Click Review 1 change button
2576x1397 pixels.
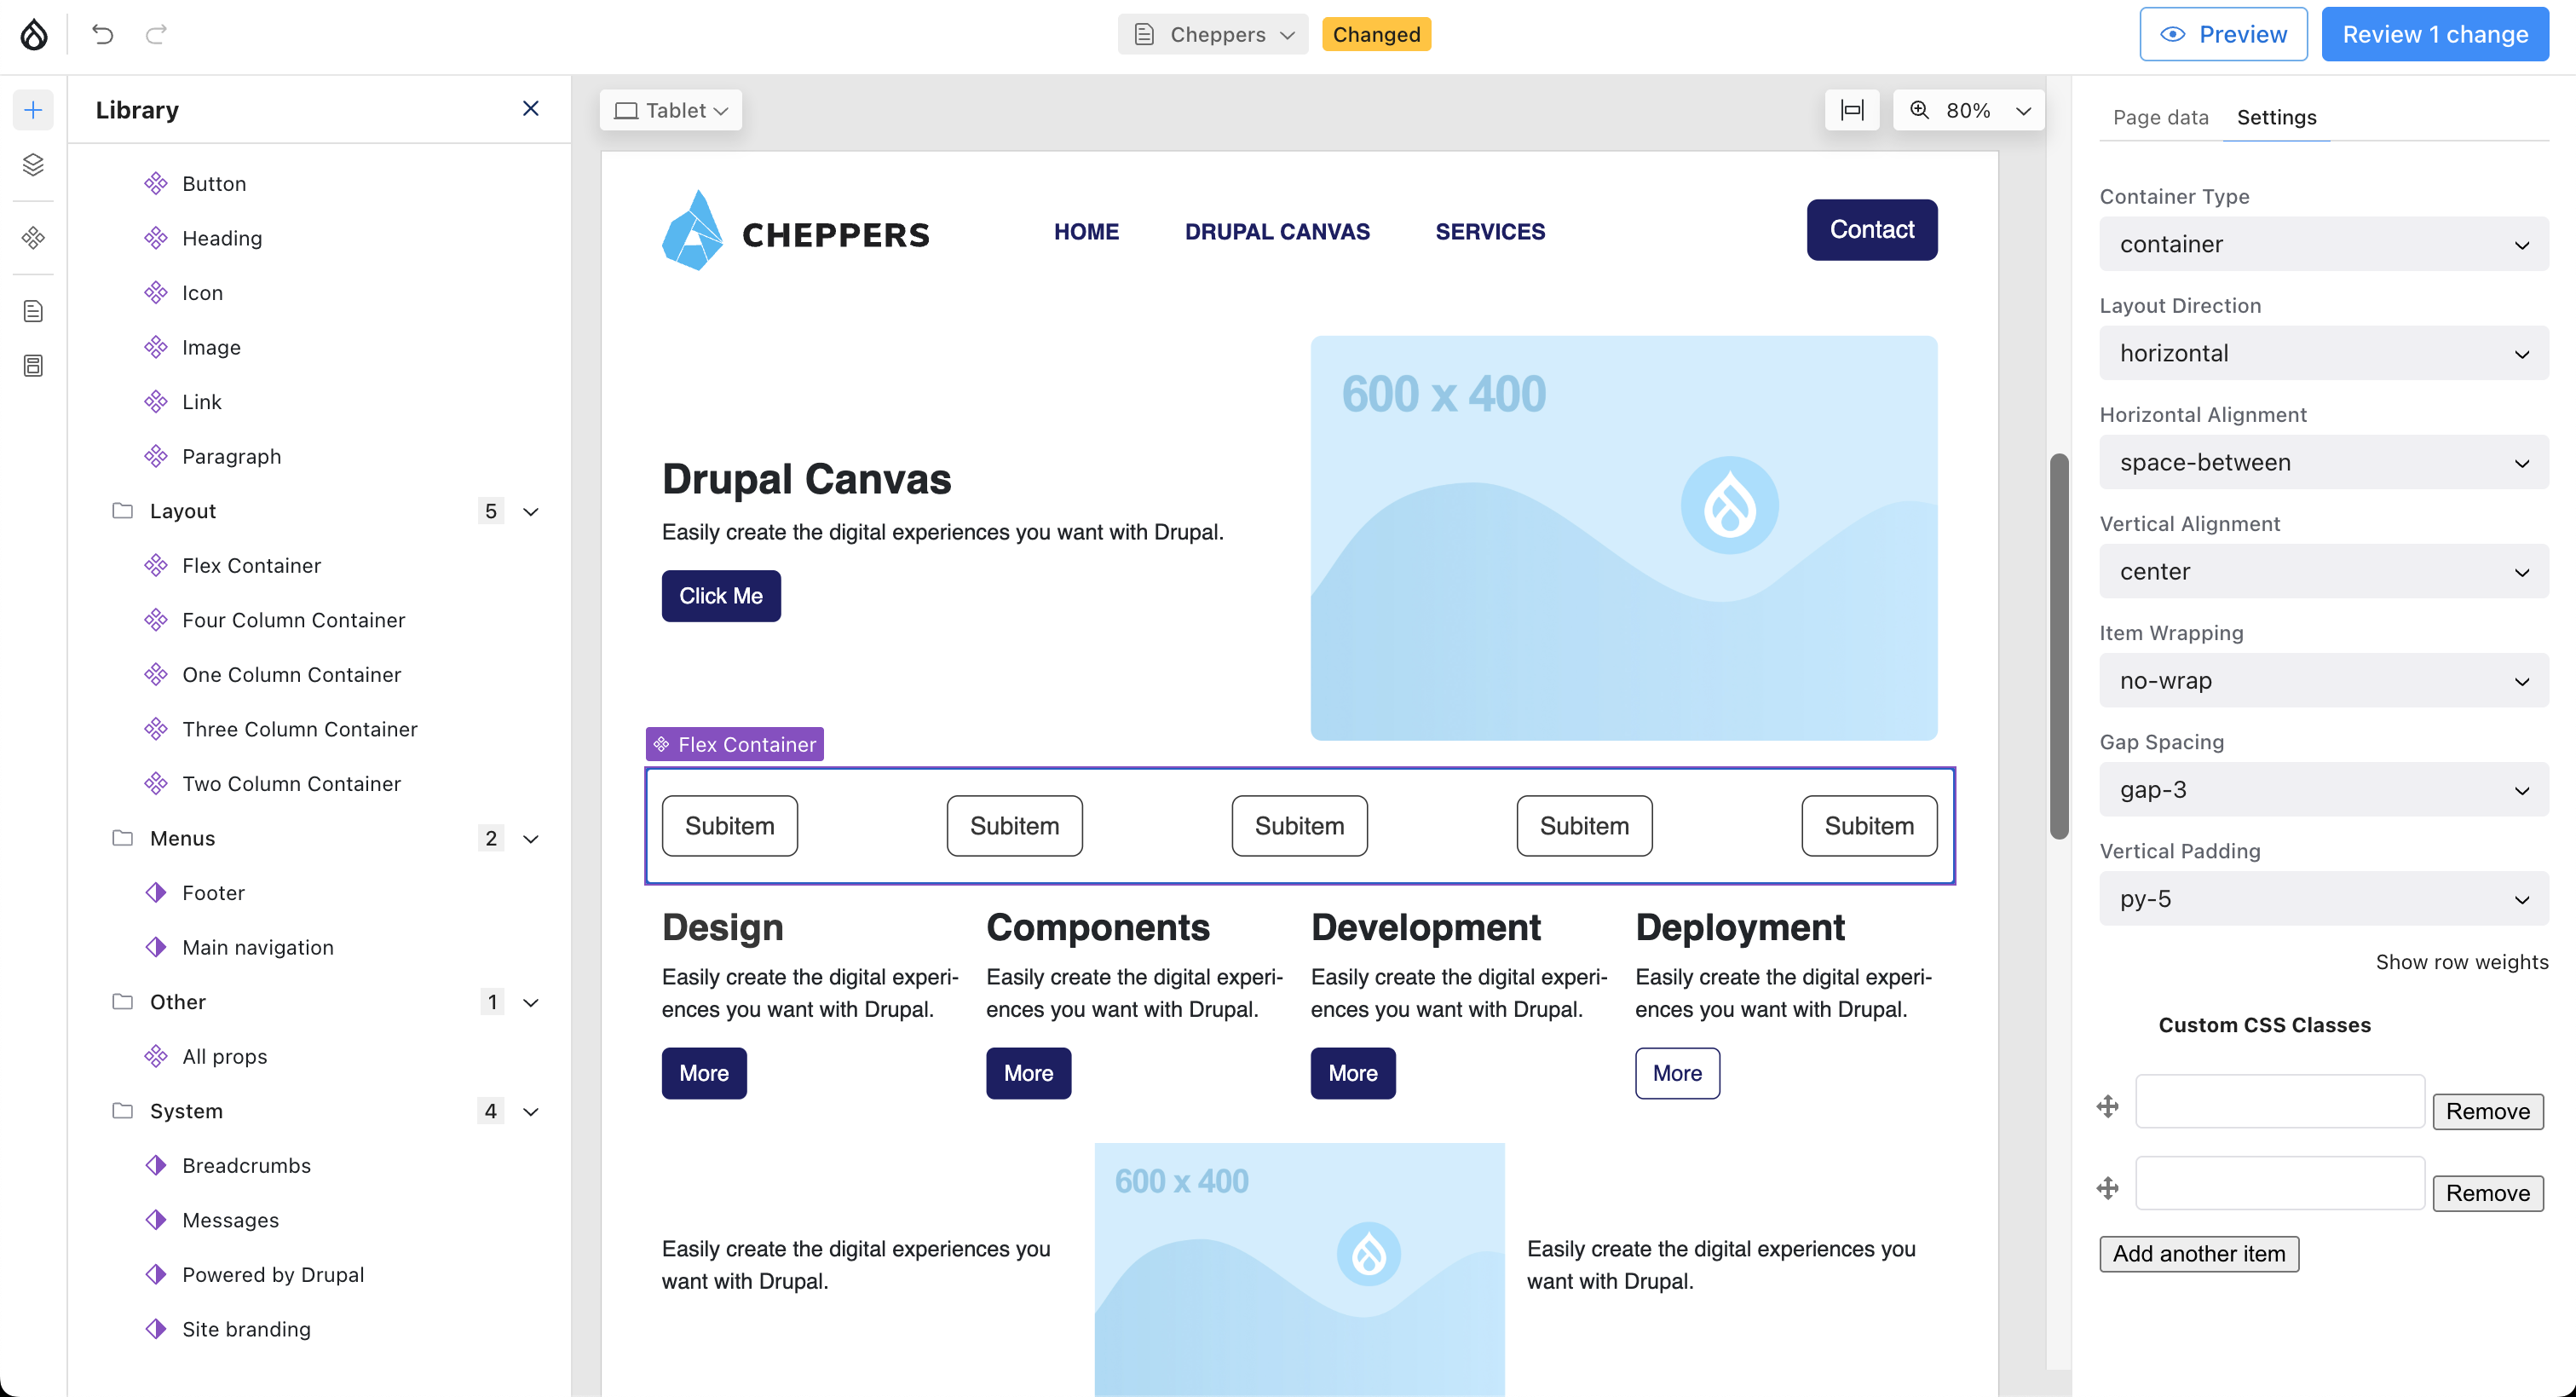tap(2435, 34)
